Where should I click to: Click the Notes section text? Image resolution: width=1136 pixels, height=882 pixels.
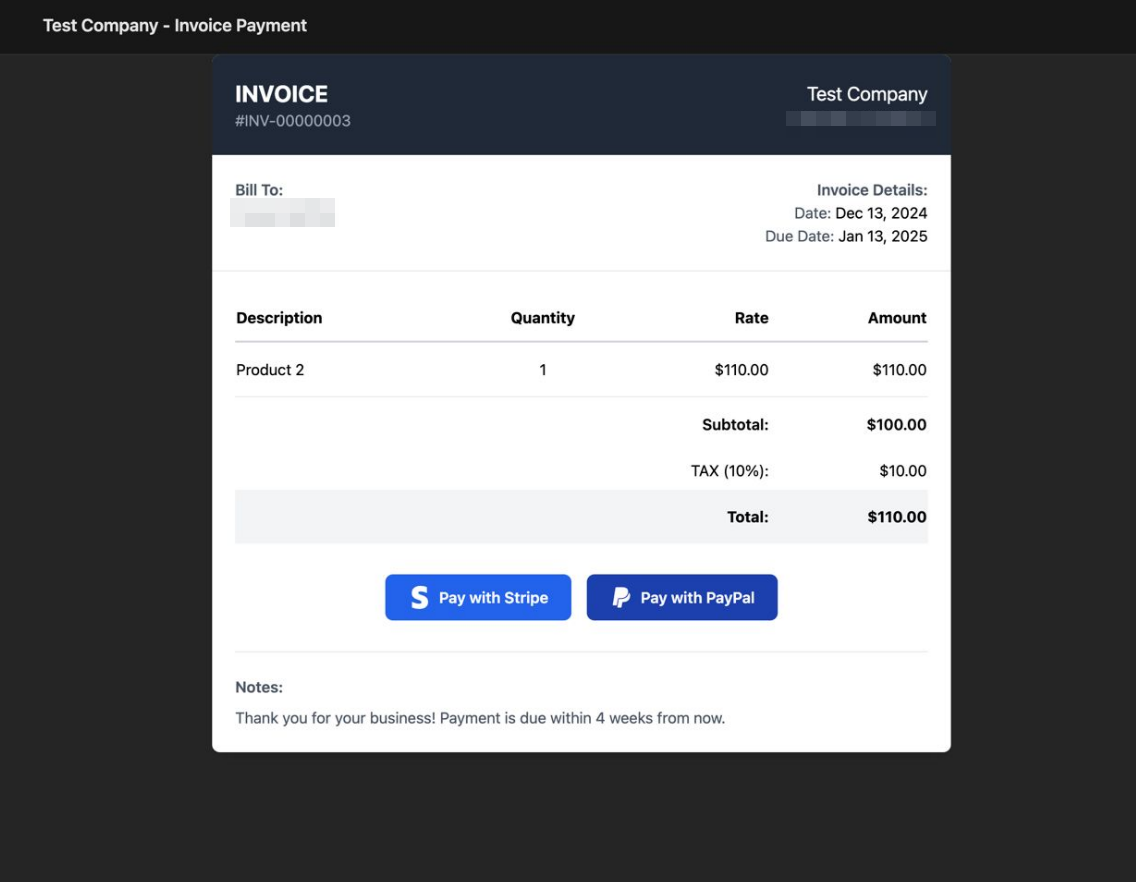[x=480, y=718]
